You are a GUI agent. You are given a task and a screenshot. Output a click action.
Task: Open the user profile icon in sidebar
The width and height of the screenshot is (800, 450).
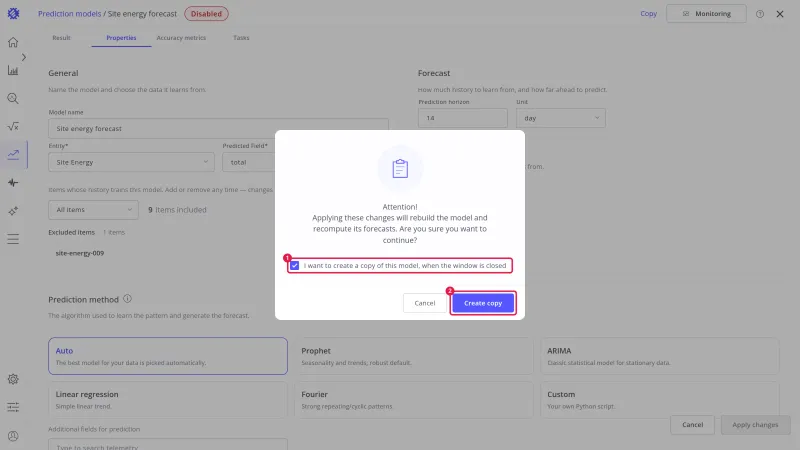[13, 436]
